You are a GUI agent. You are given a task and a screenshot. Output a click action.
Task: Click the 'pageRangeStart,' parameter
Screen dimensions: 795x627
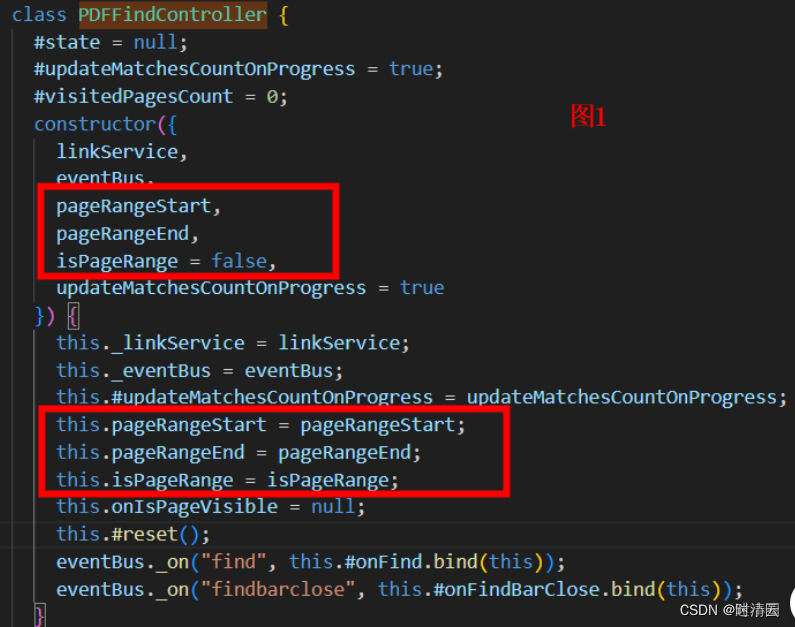(138, 206)
